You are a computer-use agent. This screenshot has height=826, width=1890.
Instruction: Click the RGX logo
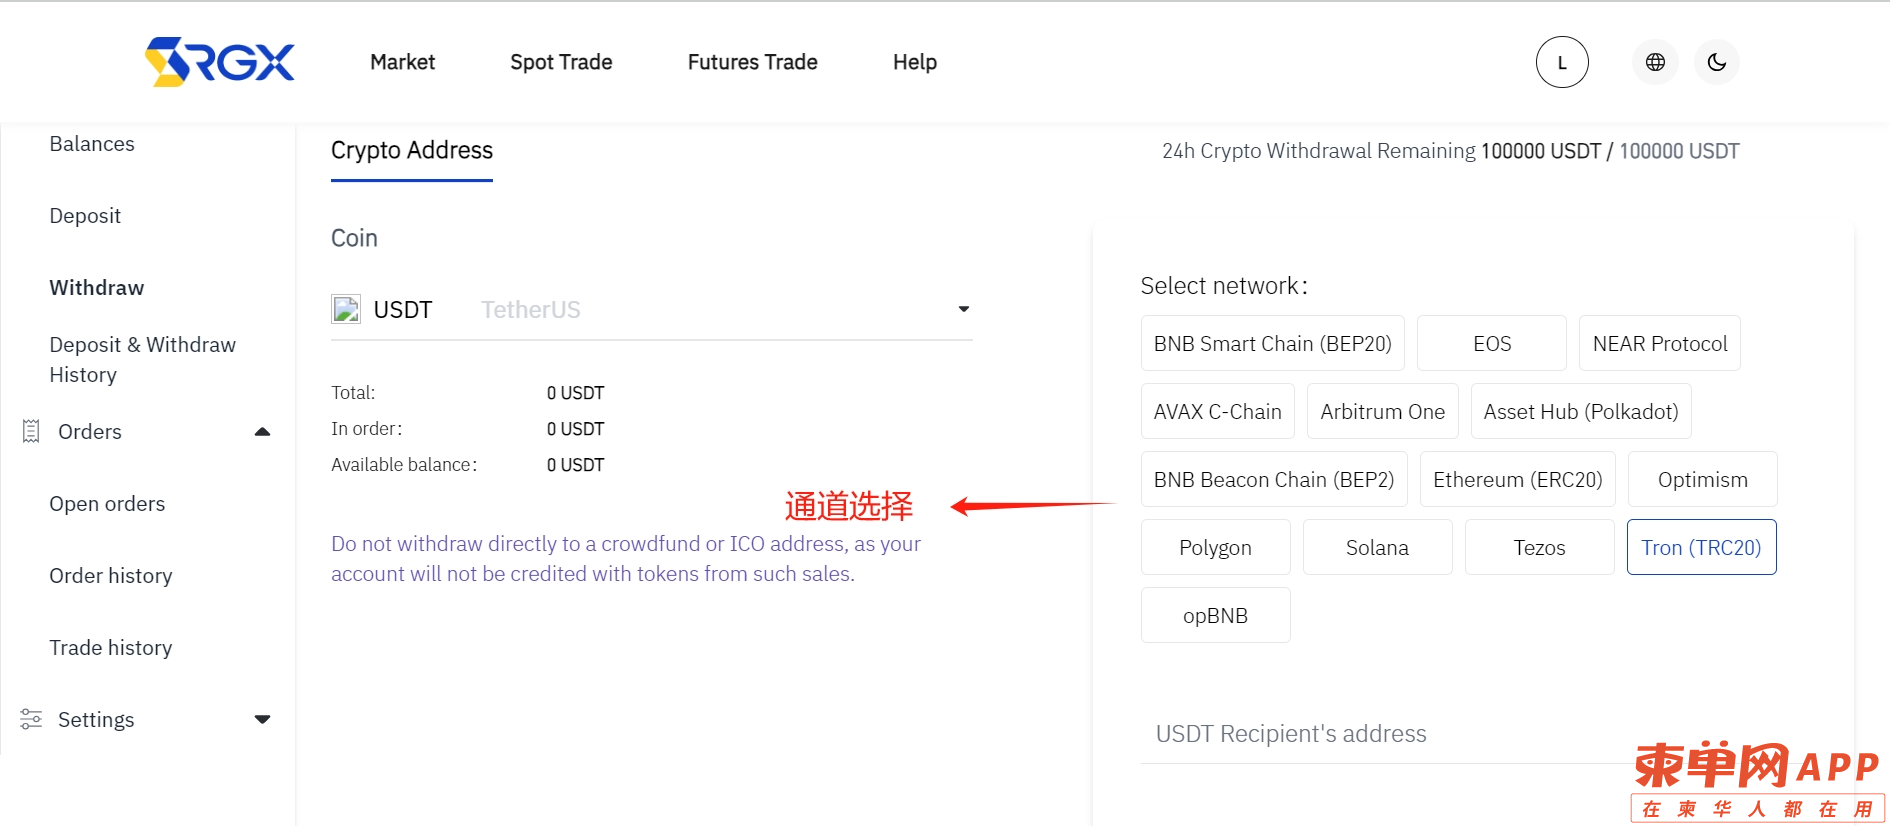point(220,62)
